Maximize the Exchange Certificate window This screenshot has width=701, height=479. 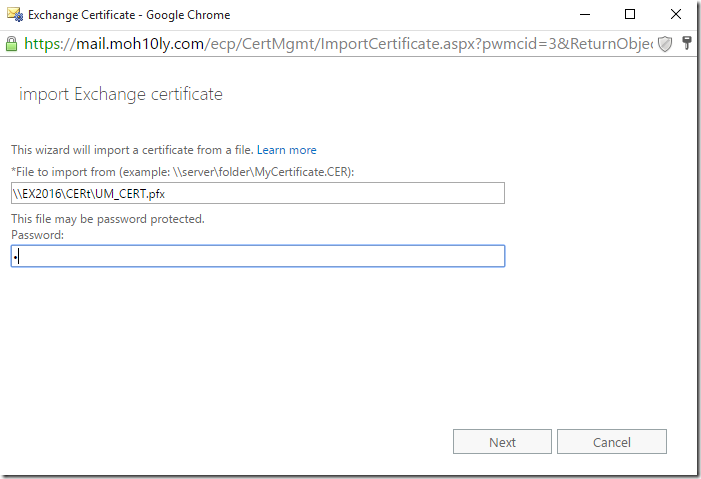pos(629,14)
